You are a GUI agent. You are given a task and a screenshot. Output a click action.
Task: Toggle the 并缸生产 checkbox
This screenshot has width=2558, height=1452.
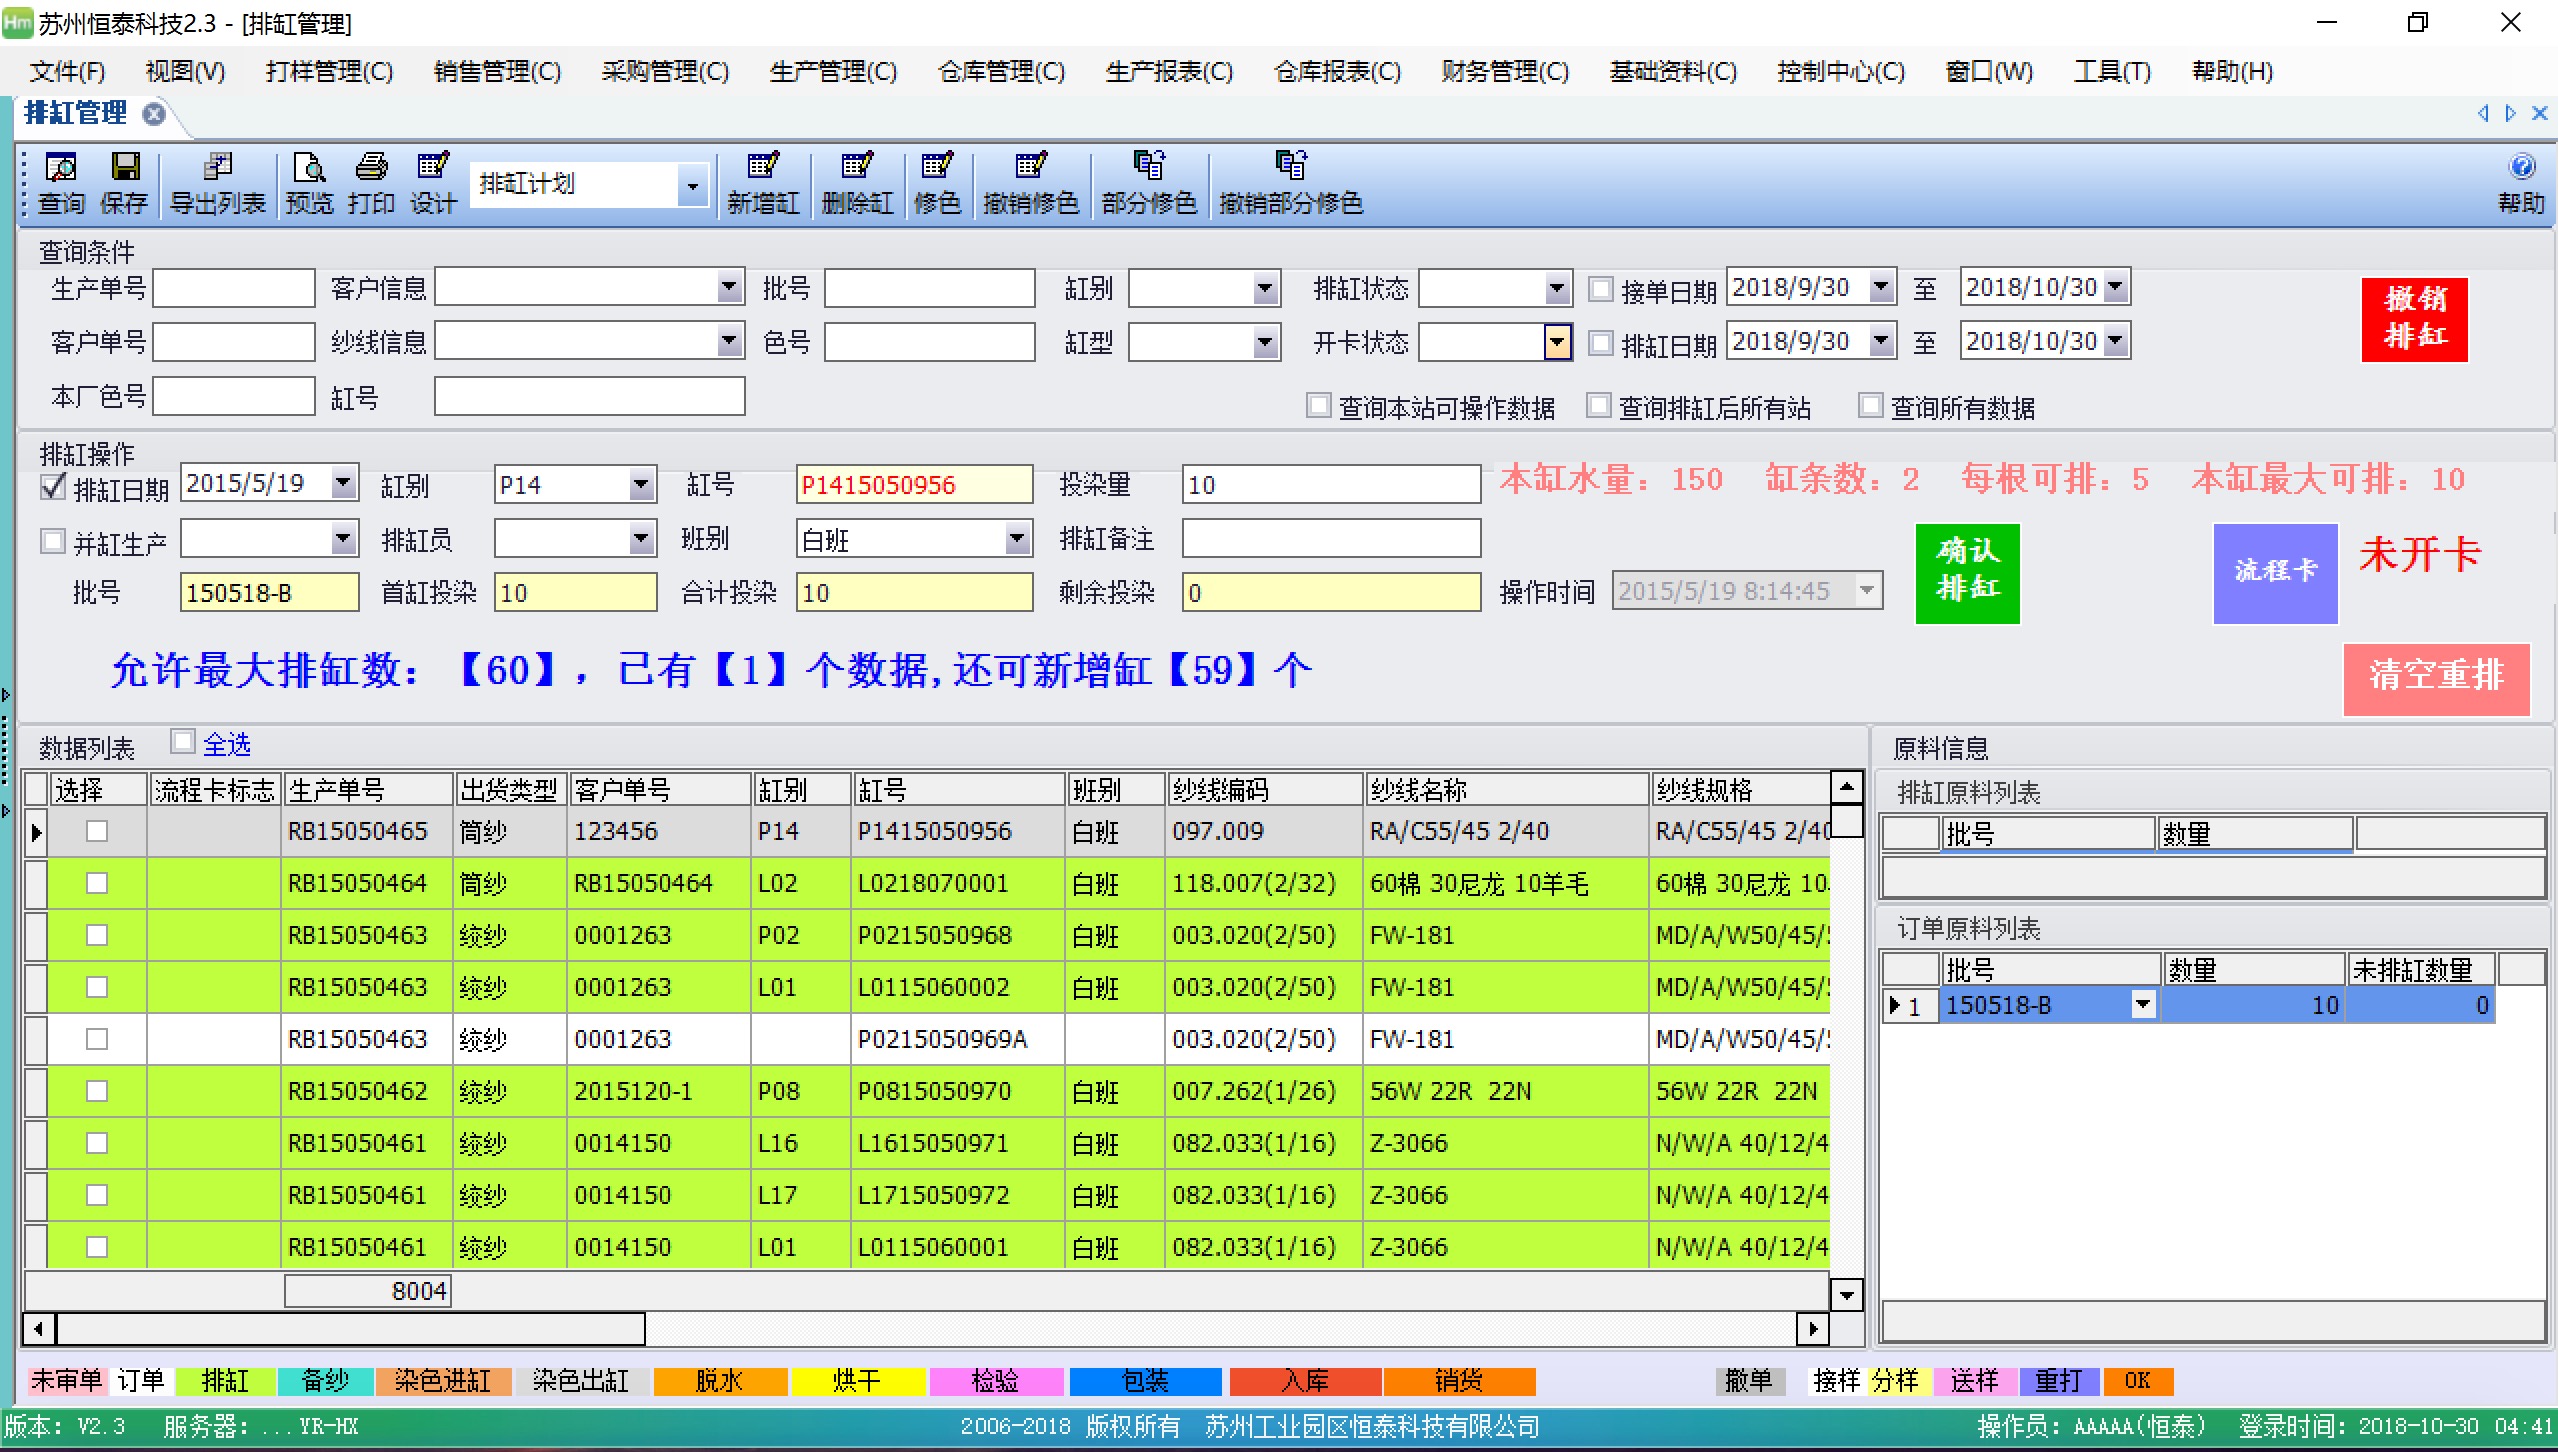point(52,540)
